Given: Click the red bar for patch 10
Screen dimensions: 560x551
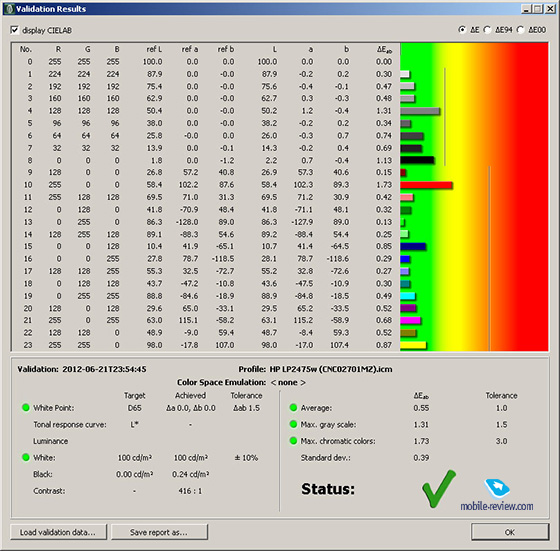Looking at the screenshot, I should pyautogui.click(x=426, y=185).
